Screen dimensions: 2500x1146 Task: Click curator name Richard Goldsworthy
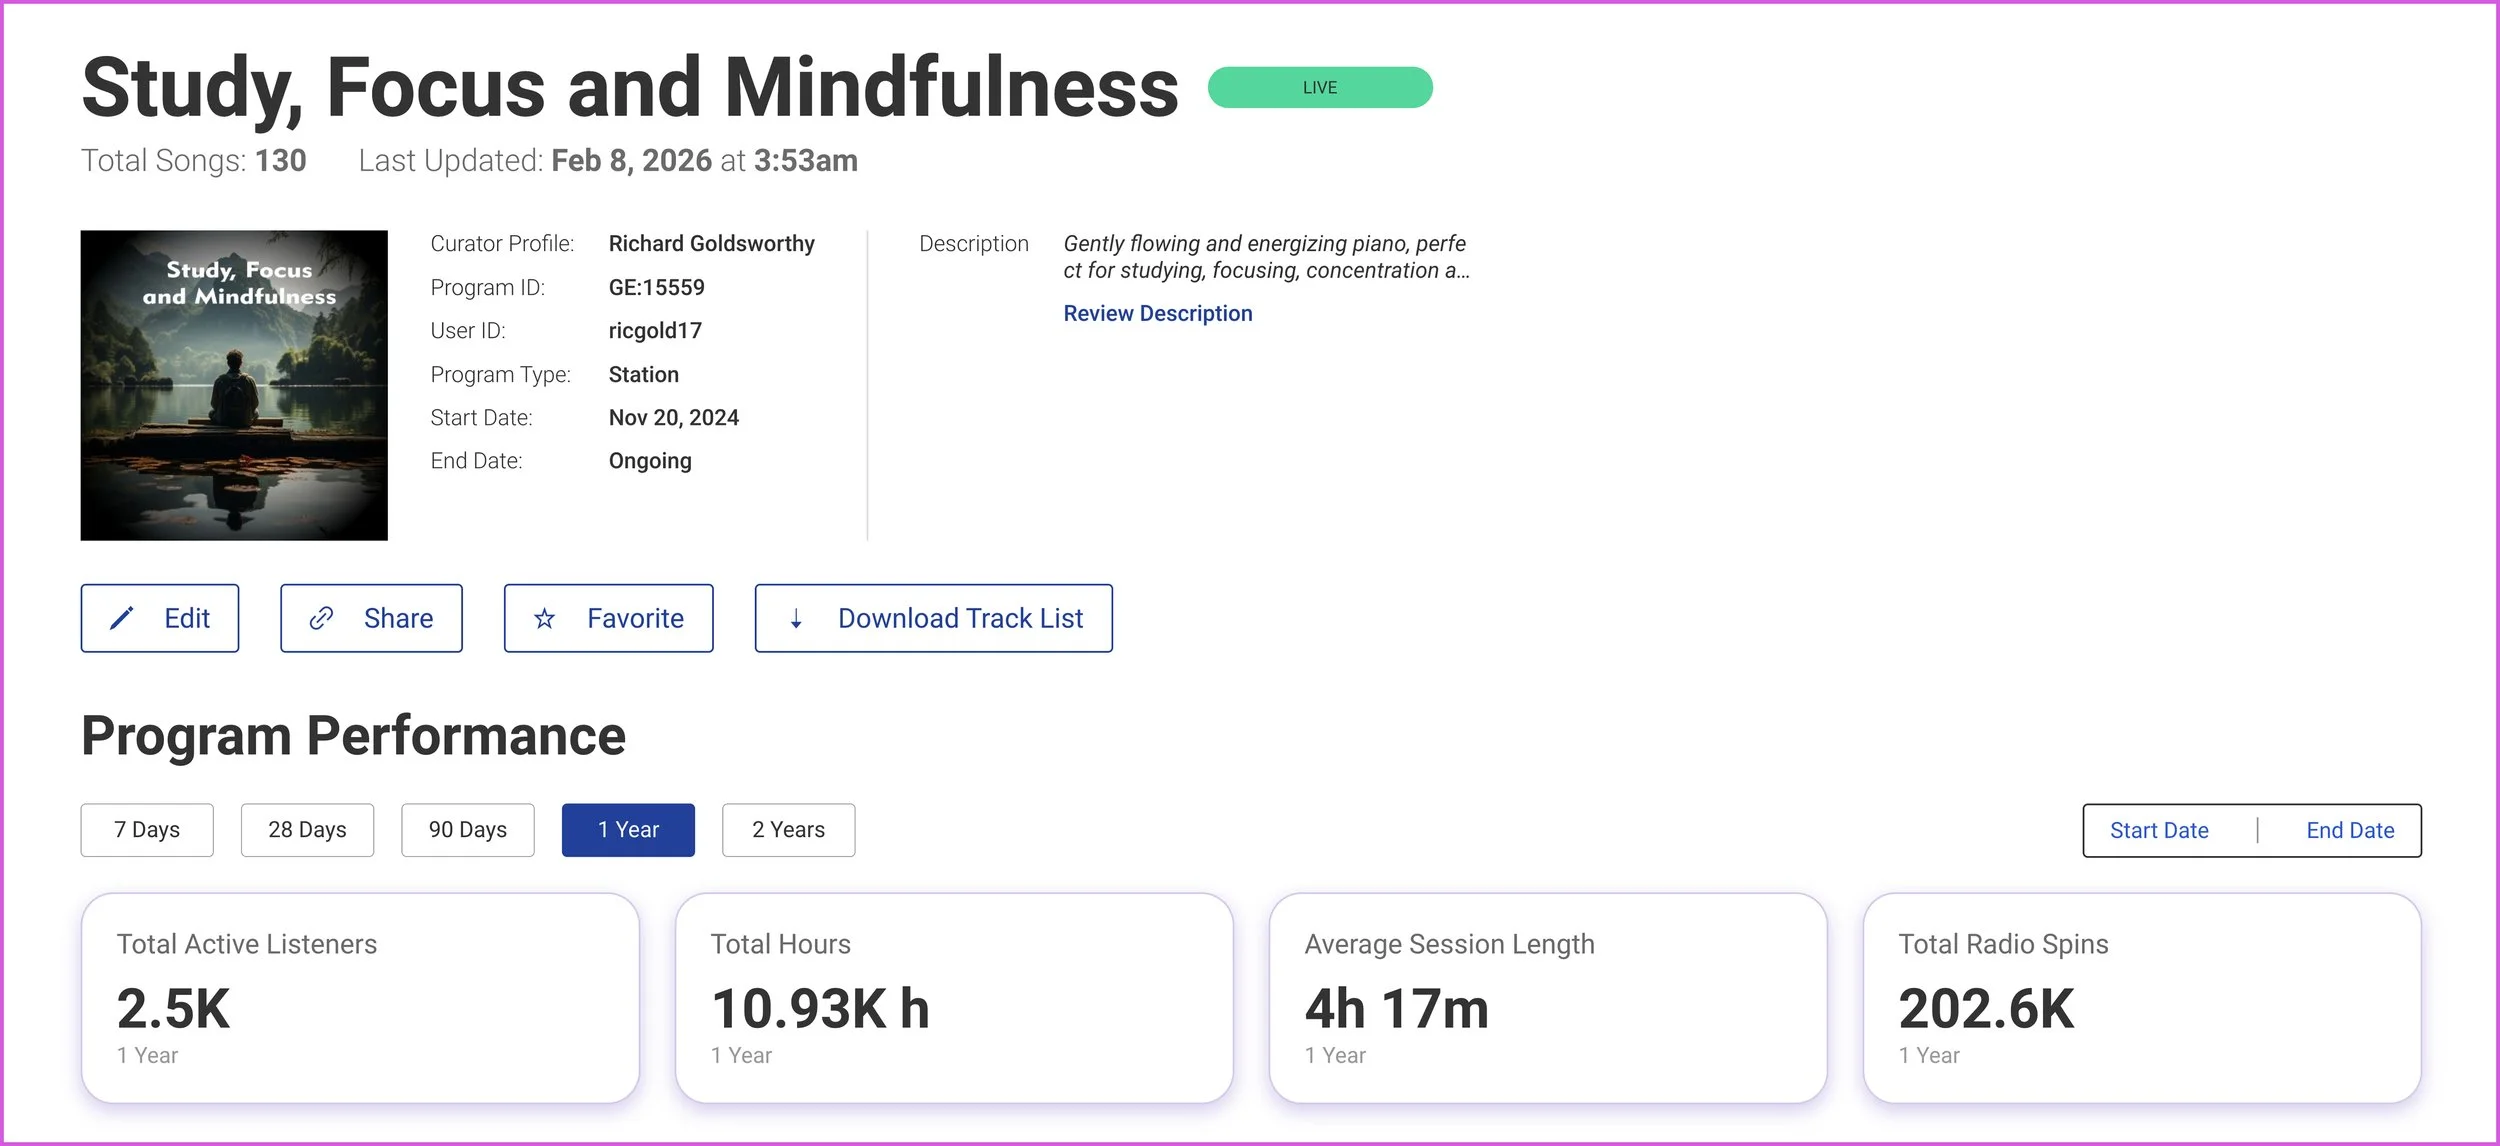click(x=711, y=244)
